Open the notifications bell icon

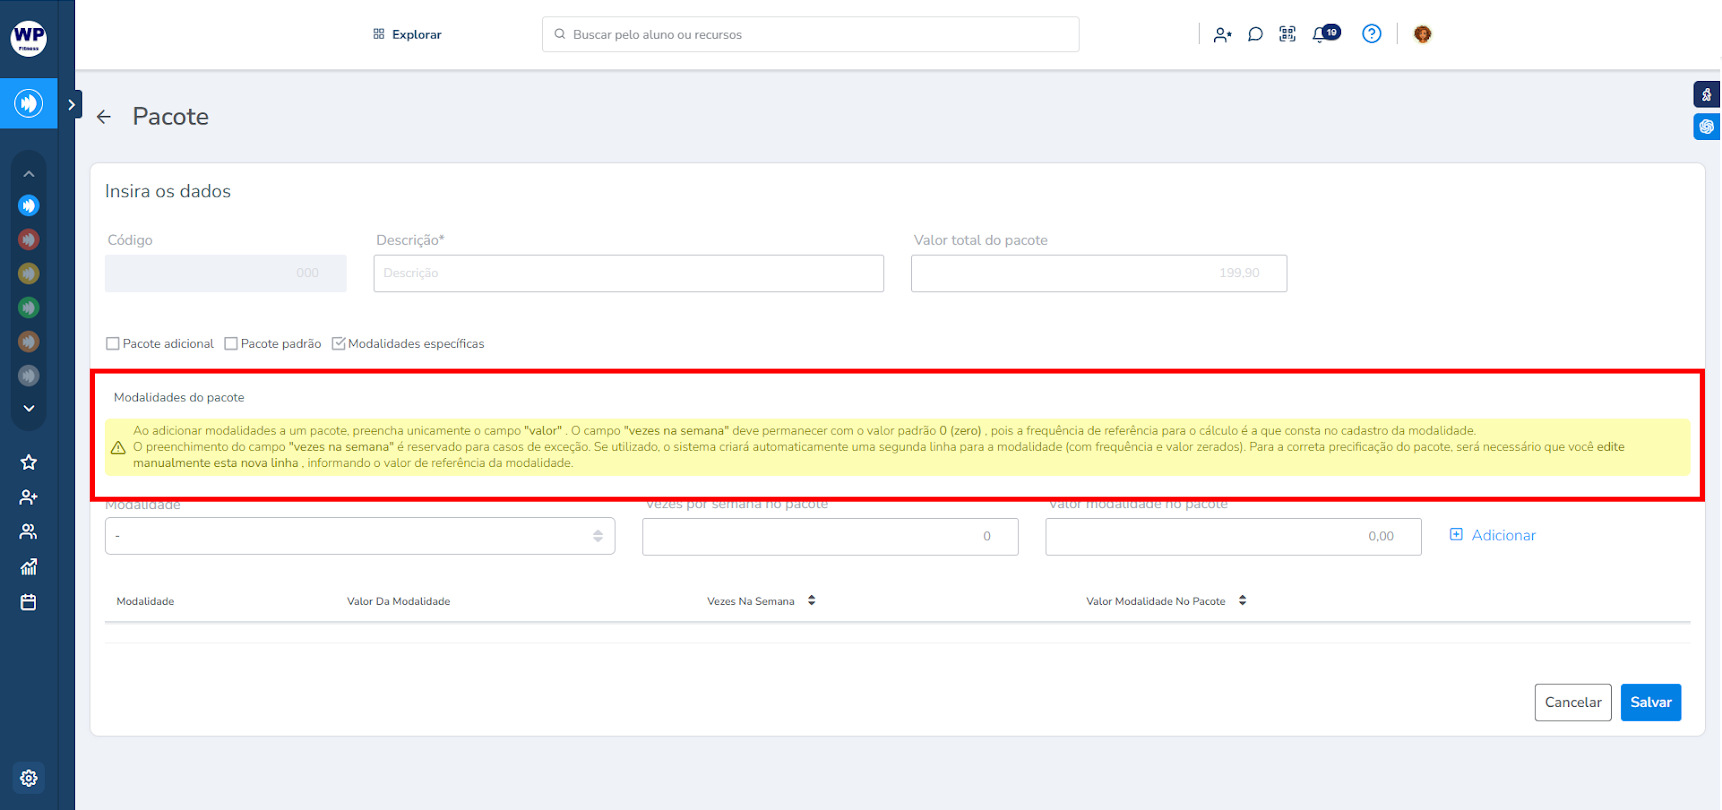click(x=1321, y=34)
